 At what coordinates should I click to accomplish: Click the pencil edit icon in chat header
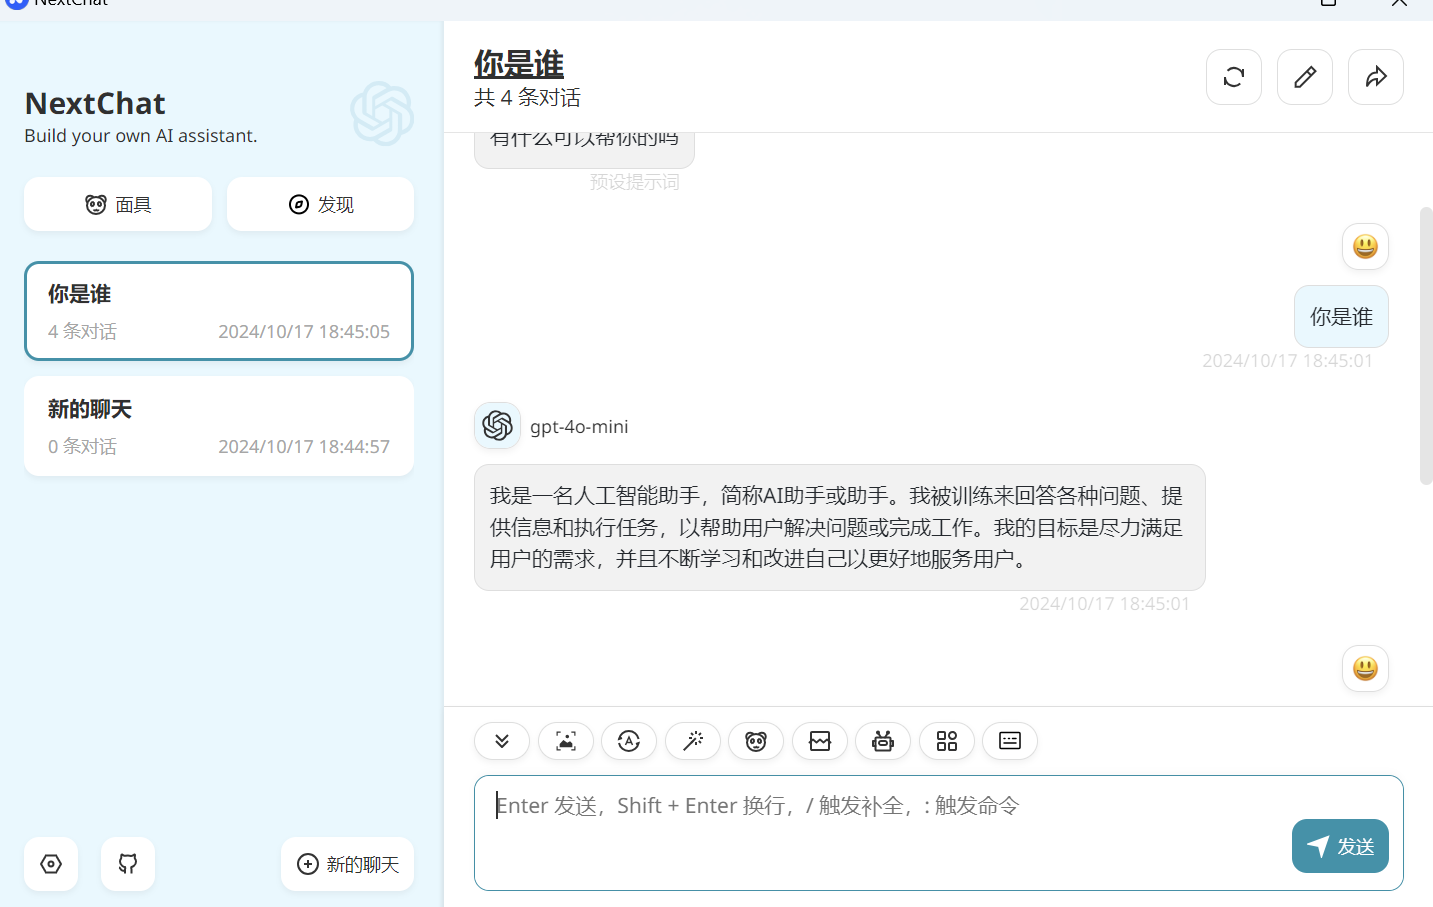1304,77
